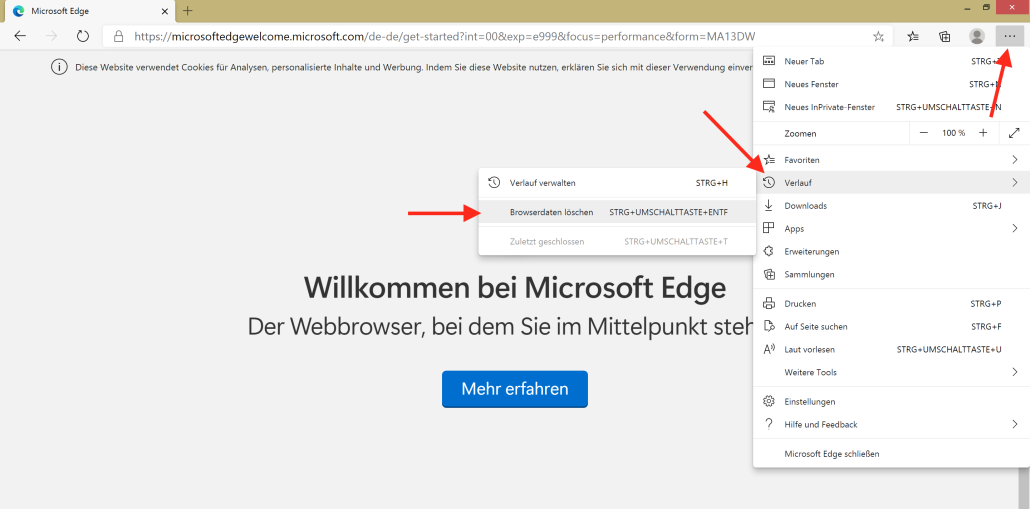
Task: Expand the Weitere Tools submenu chevron
Action: pos(1015,372)
